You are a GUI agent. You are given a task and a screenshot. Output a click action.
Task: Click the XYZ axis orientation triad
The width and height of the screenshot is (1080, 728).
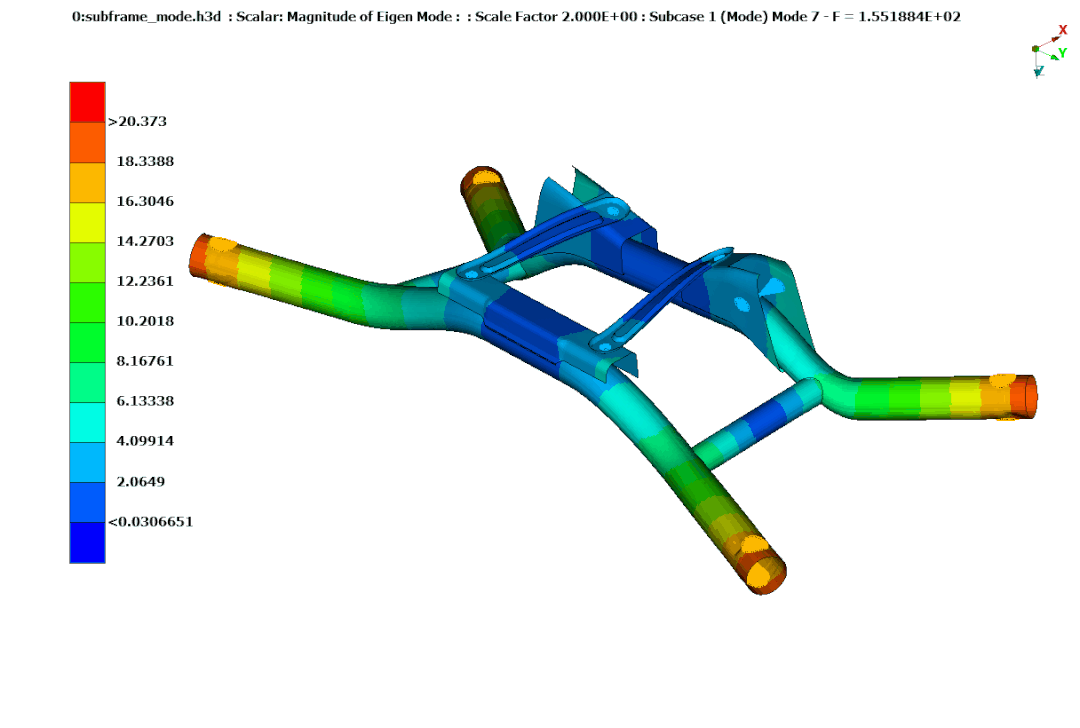tap(1050, 52)
